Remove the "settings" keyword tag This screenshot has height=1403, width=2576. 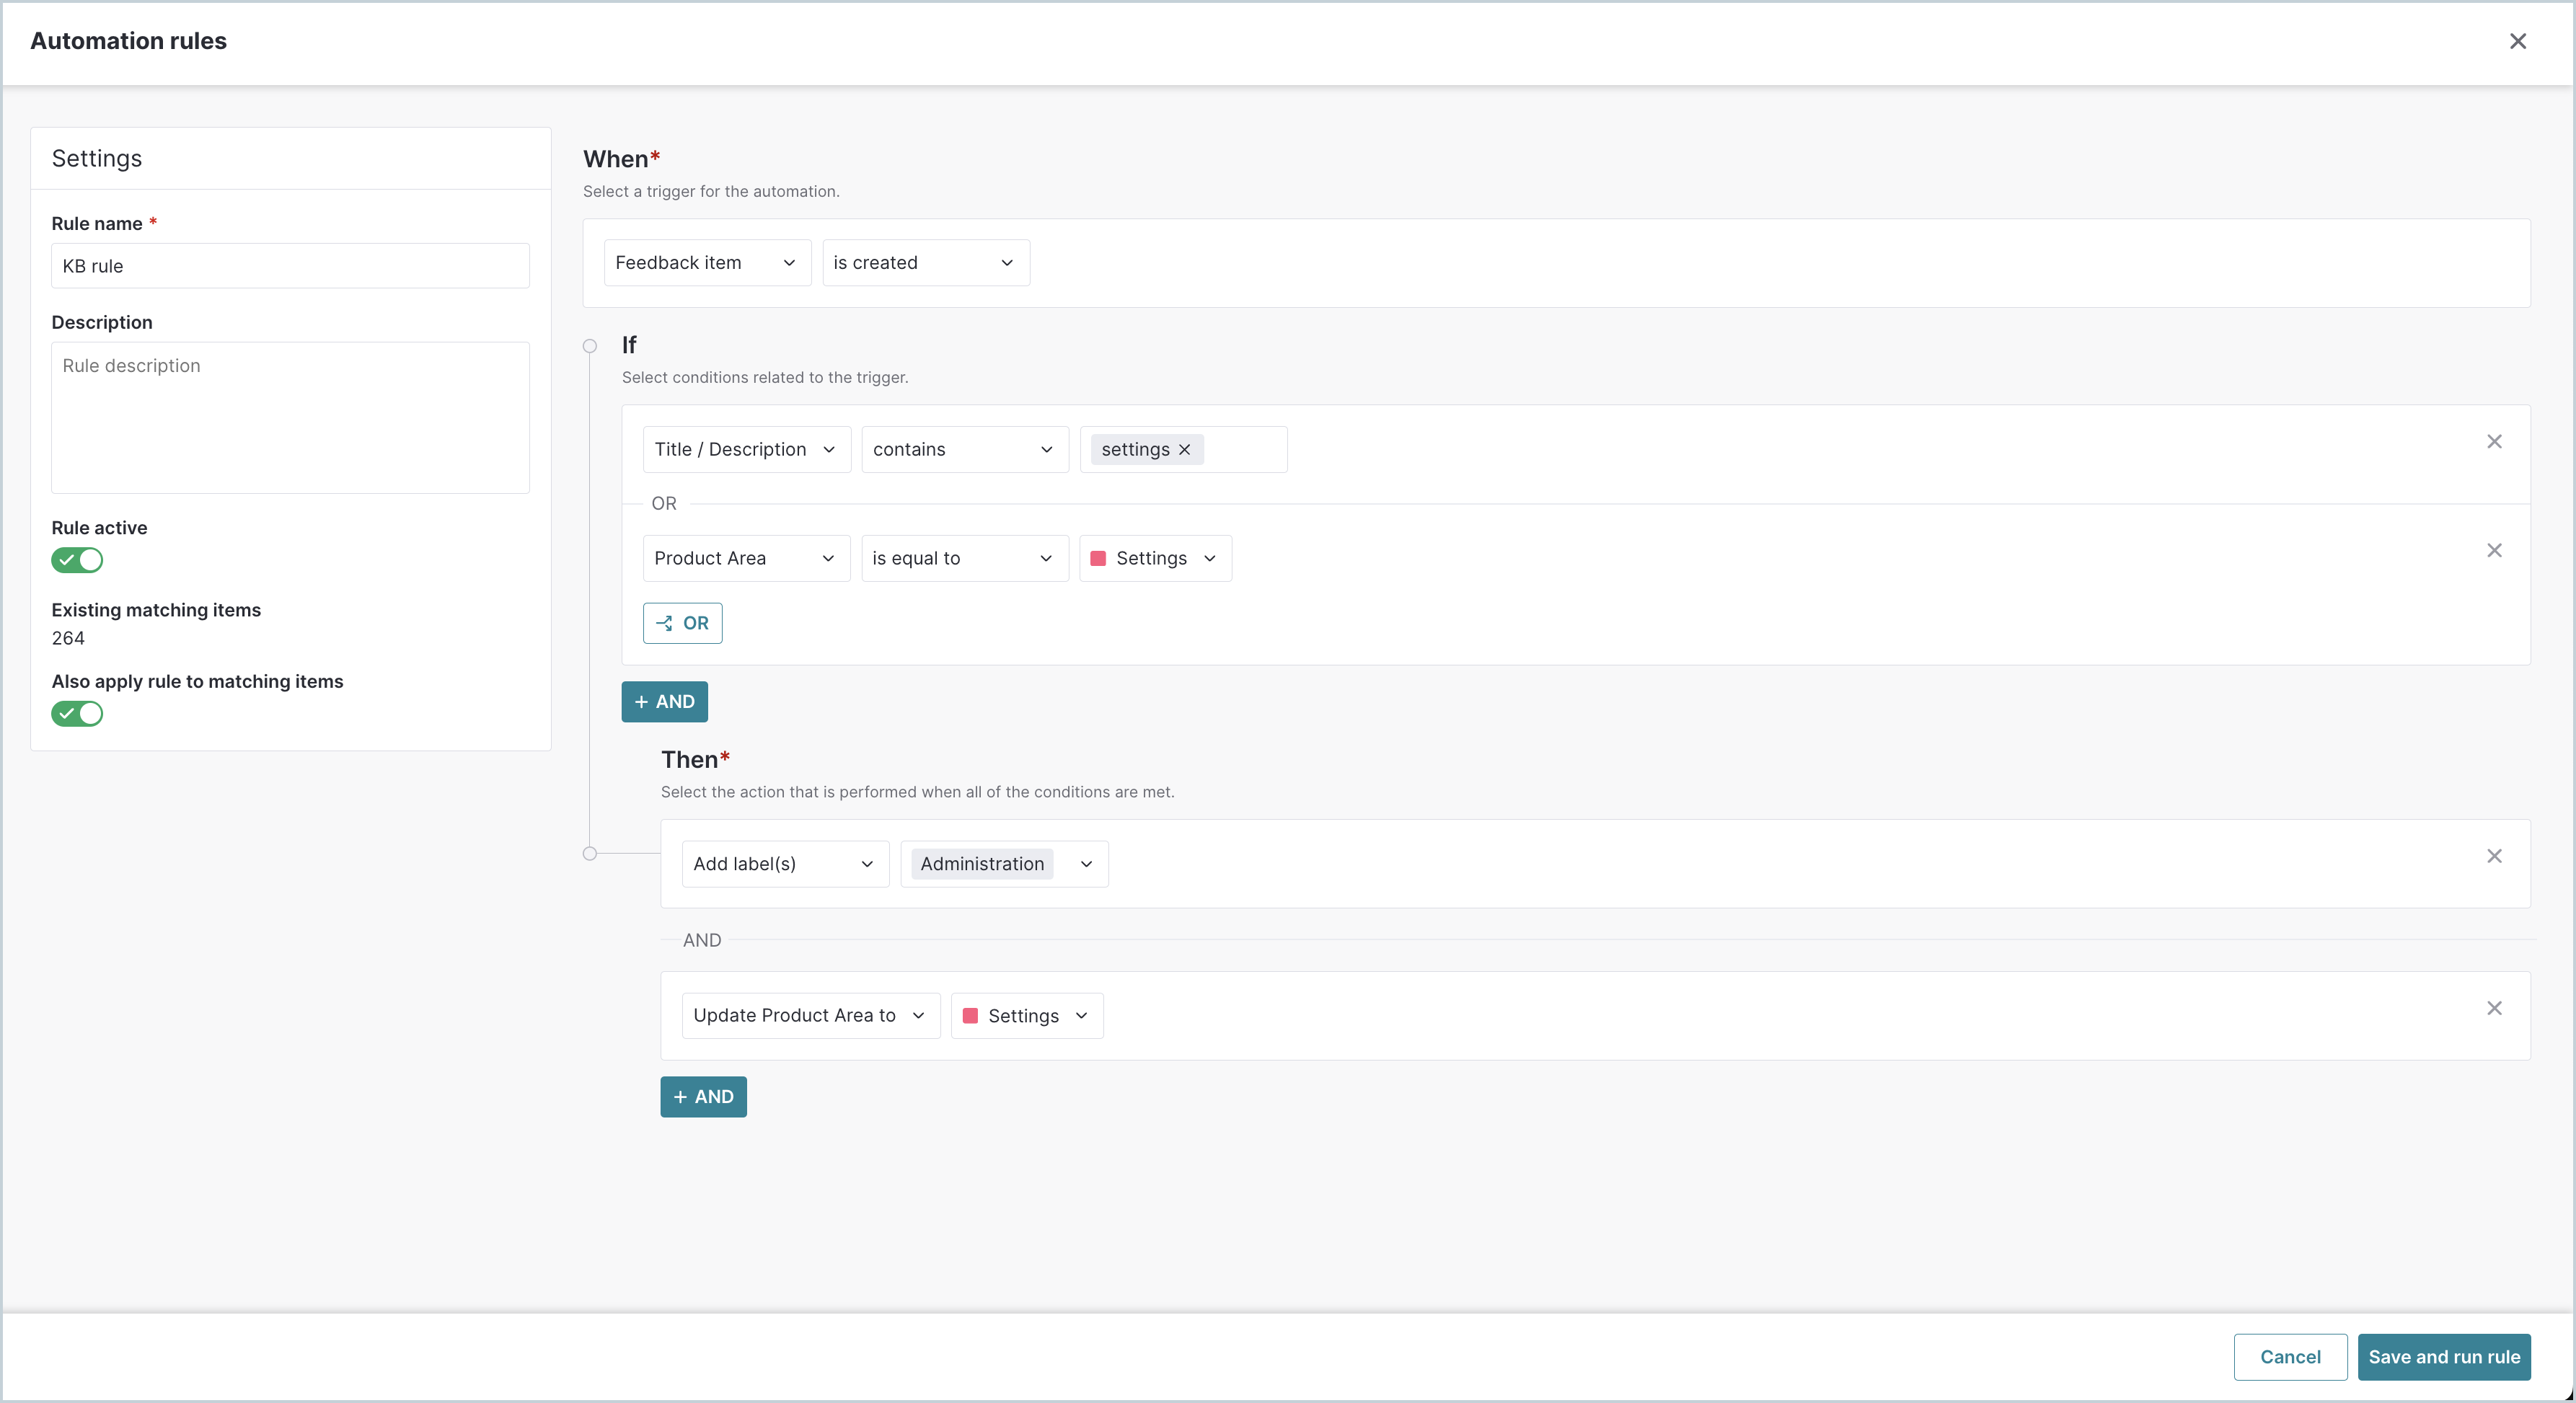click(x=1184, y=449)
